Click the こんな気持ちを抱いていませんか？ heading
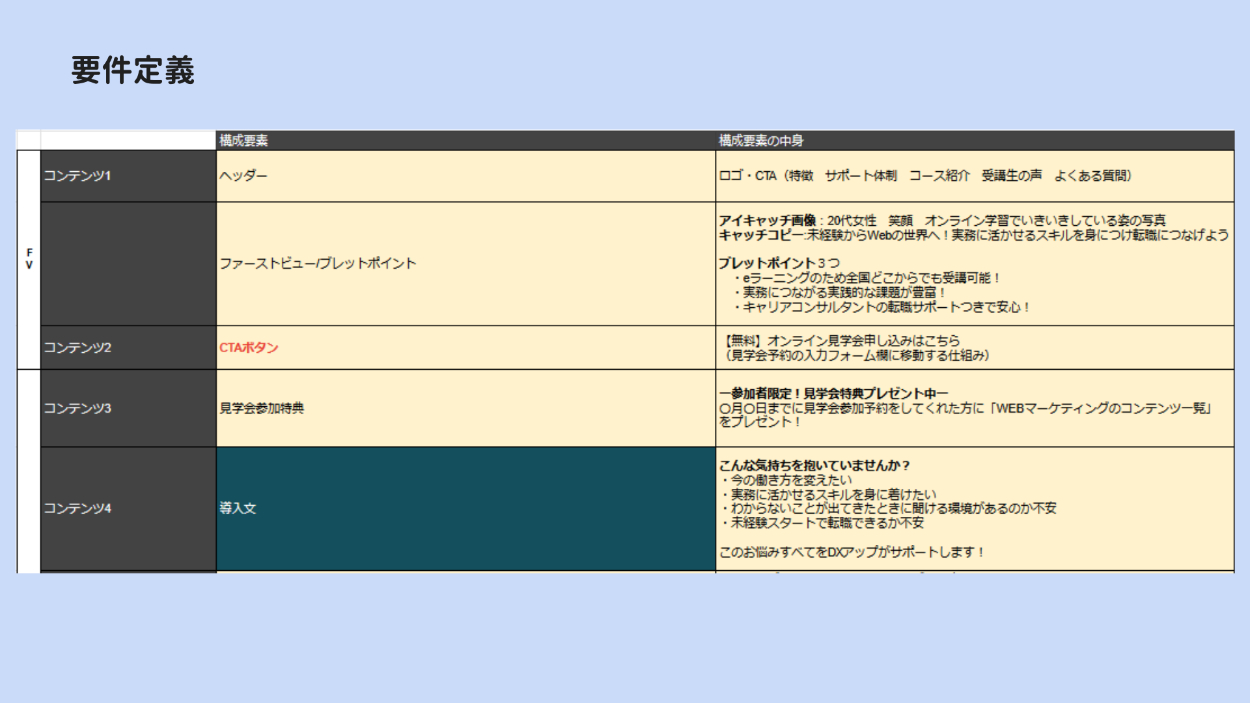This screenshot has height=703, width=1250. pyautogui.click(x=815, y=466)
